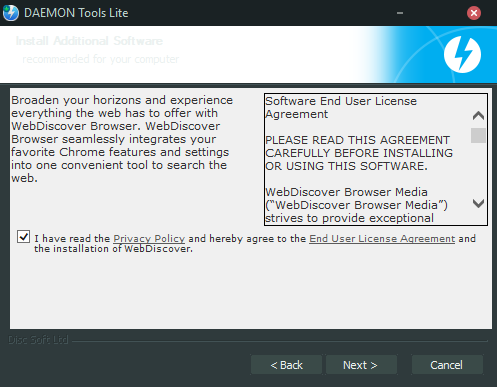497x387 pixels.
Task: Click the 'Disc Soft Ltd' footer label
Action: pos(38,340)
